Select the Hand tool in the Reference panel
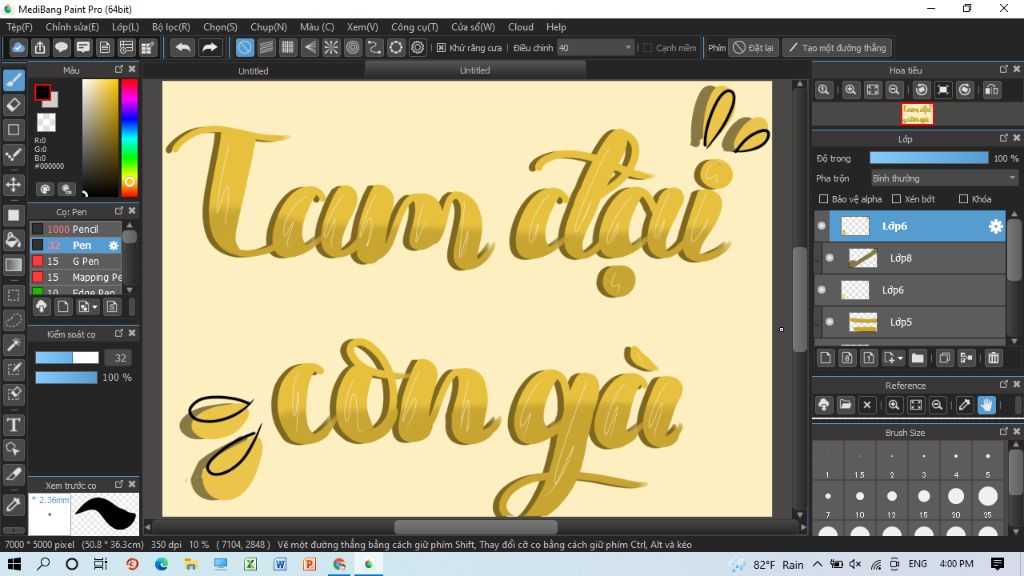The height and width of the screenshot is (576, 1024). (x=987, y=404)
